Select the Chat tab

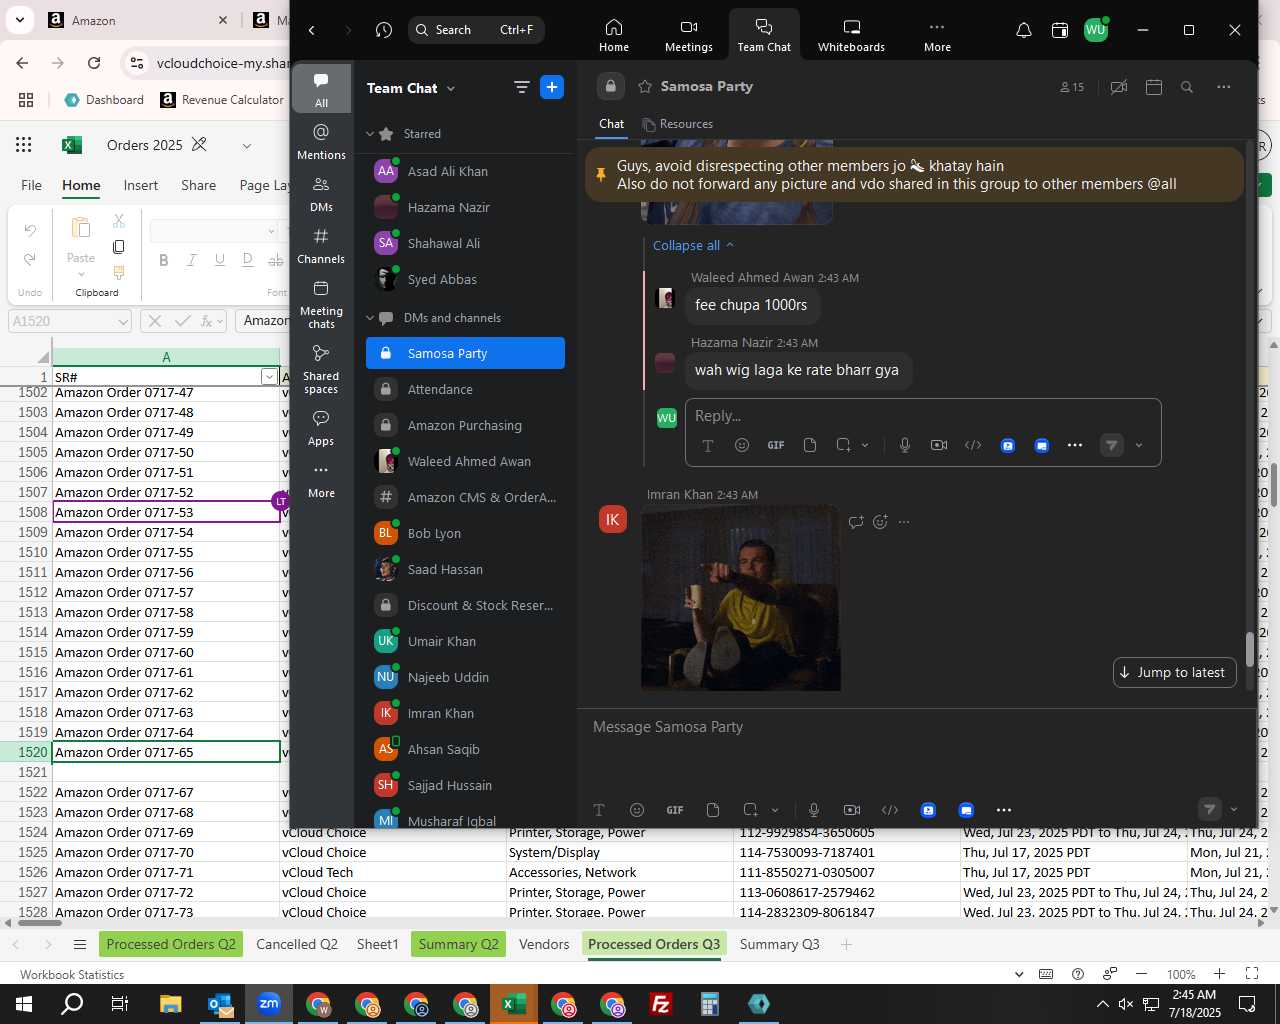point(611,124)
